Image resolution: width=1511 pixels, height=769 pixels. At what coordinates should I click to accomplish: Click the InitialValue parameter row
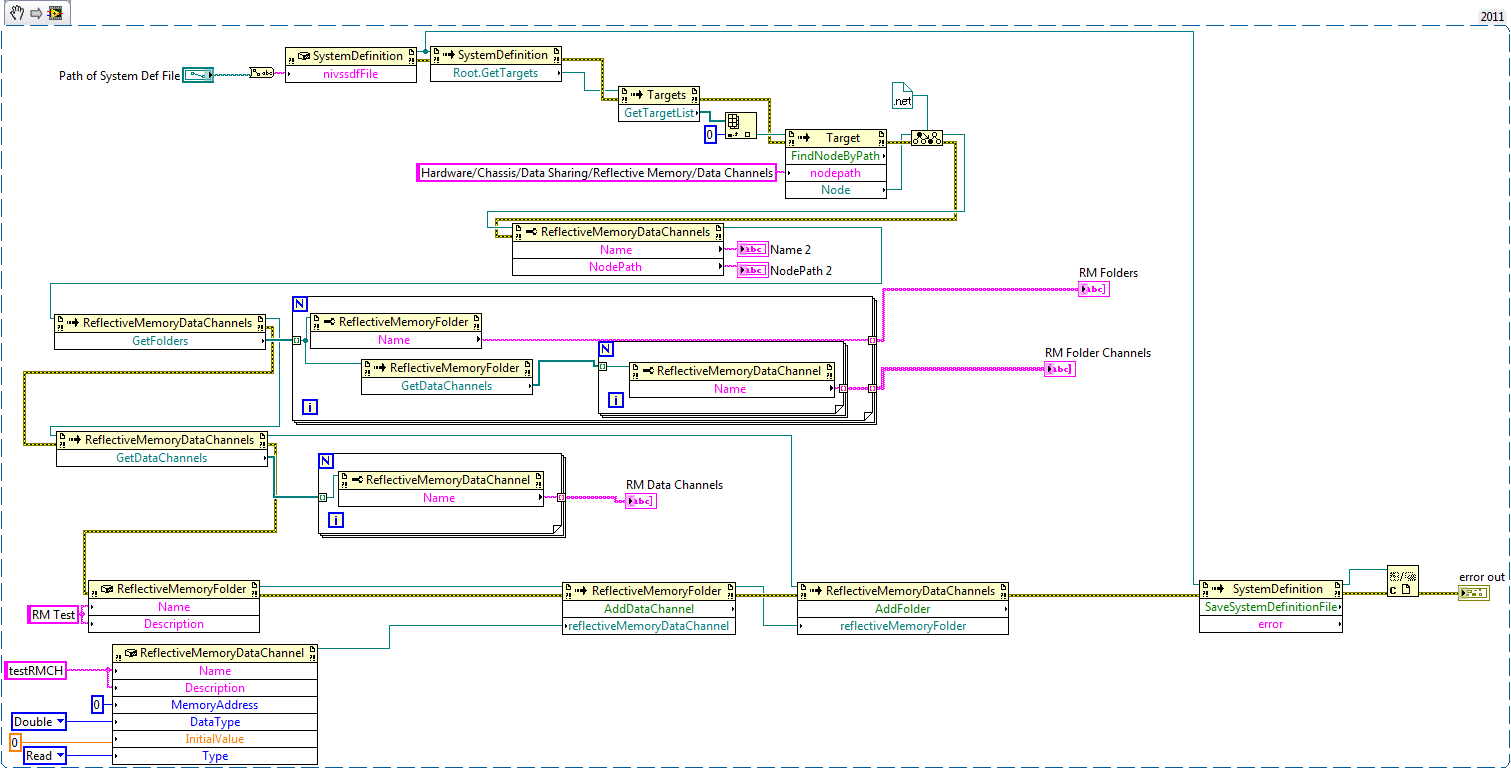tap(215, 739)
